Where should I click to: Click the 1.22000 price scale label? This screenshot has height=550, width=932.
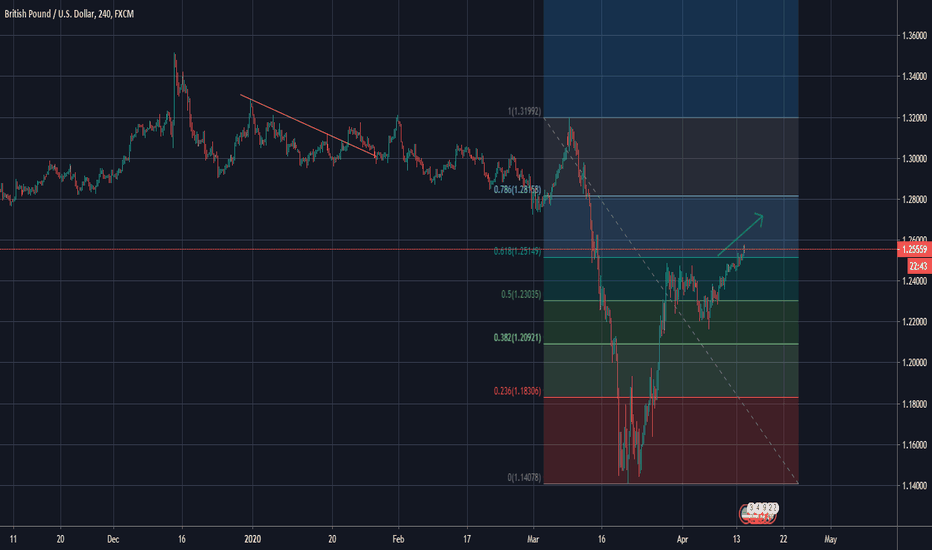(x=914, y=322)
